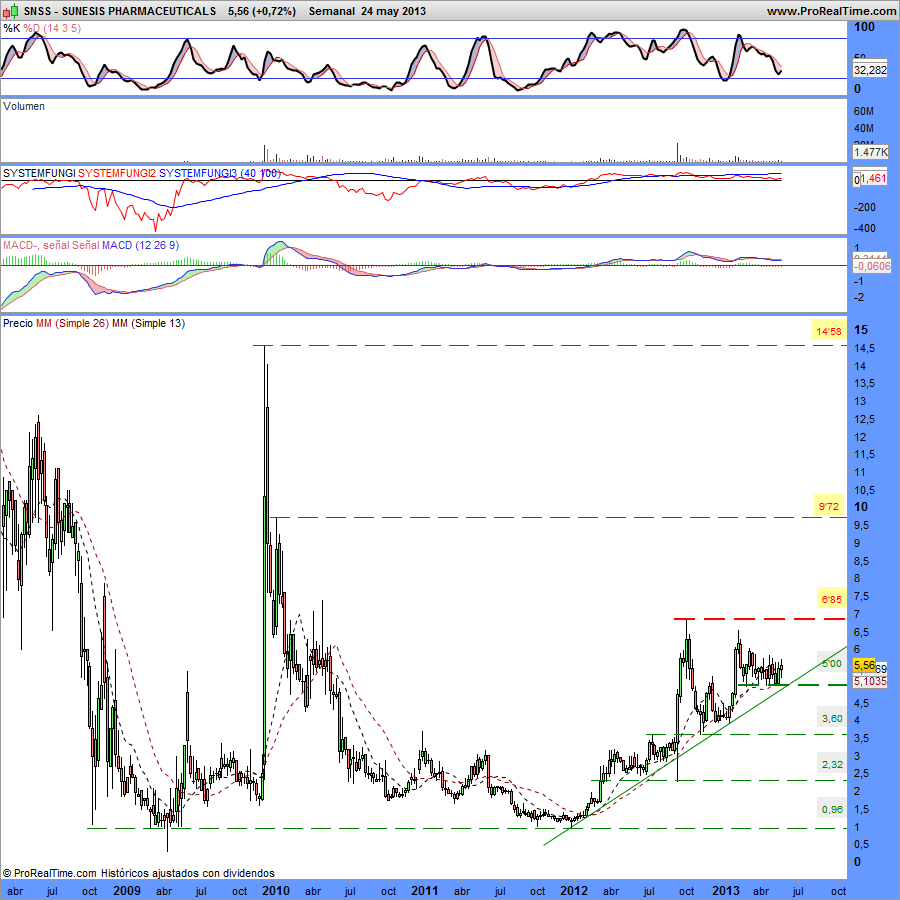Click the Históricos ajustados con dividendos text
The width and height of the screenshot is (900, 900).
tap(188, 873)
